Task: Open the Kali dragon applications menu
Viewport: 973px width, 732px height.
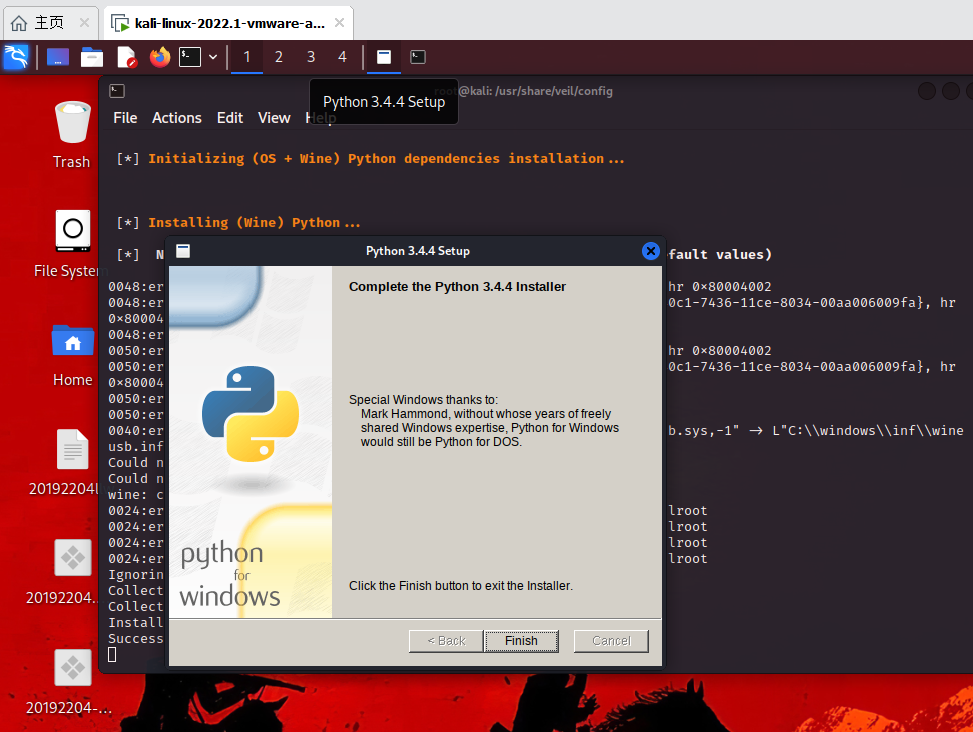Action: (x=16, y=57)
